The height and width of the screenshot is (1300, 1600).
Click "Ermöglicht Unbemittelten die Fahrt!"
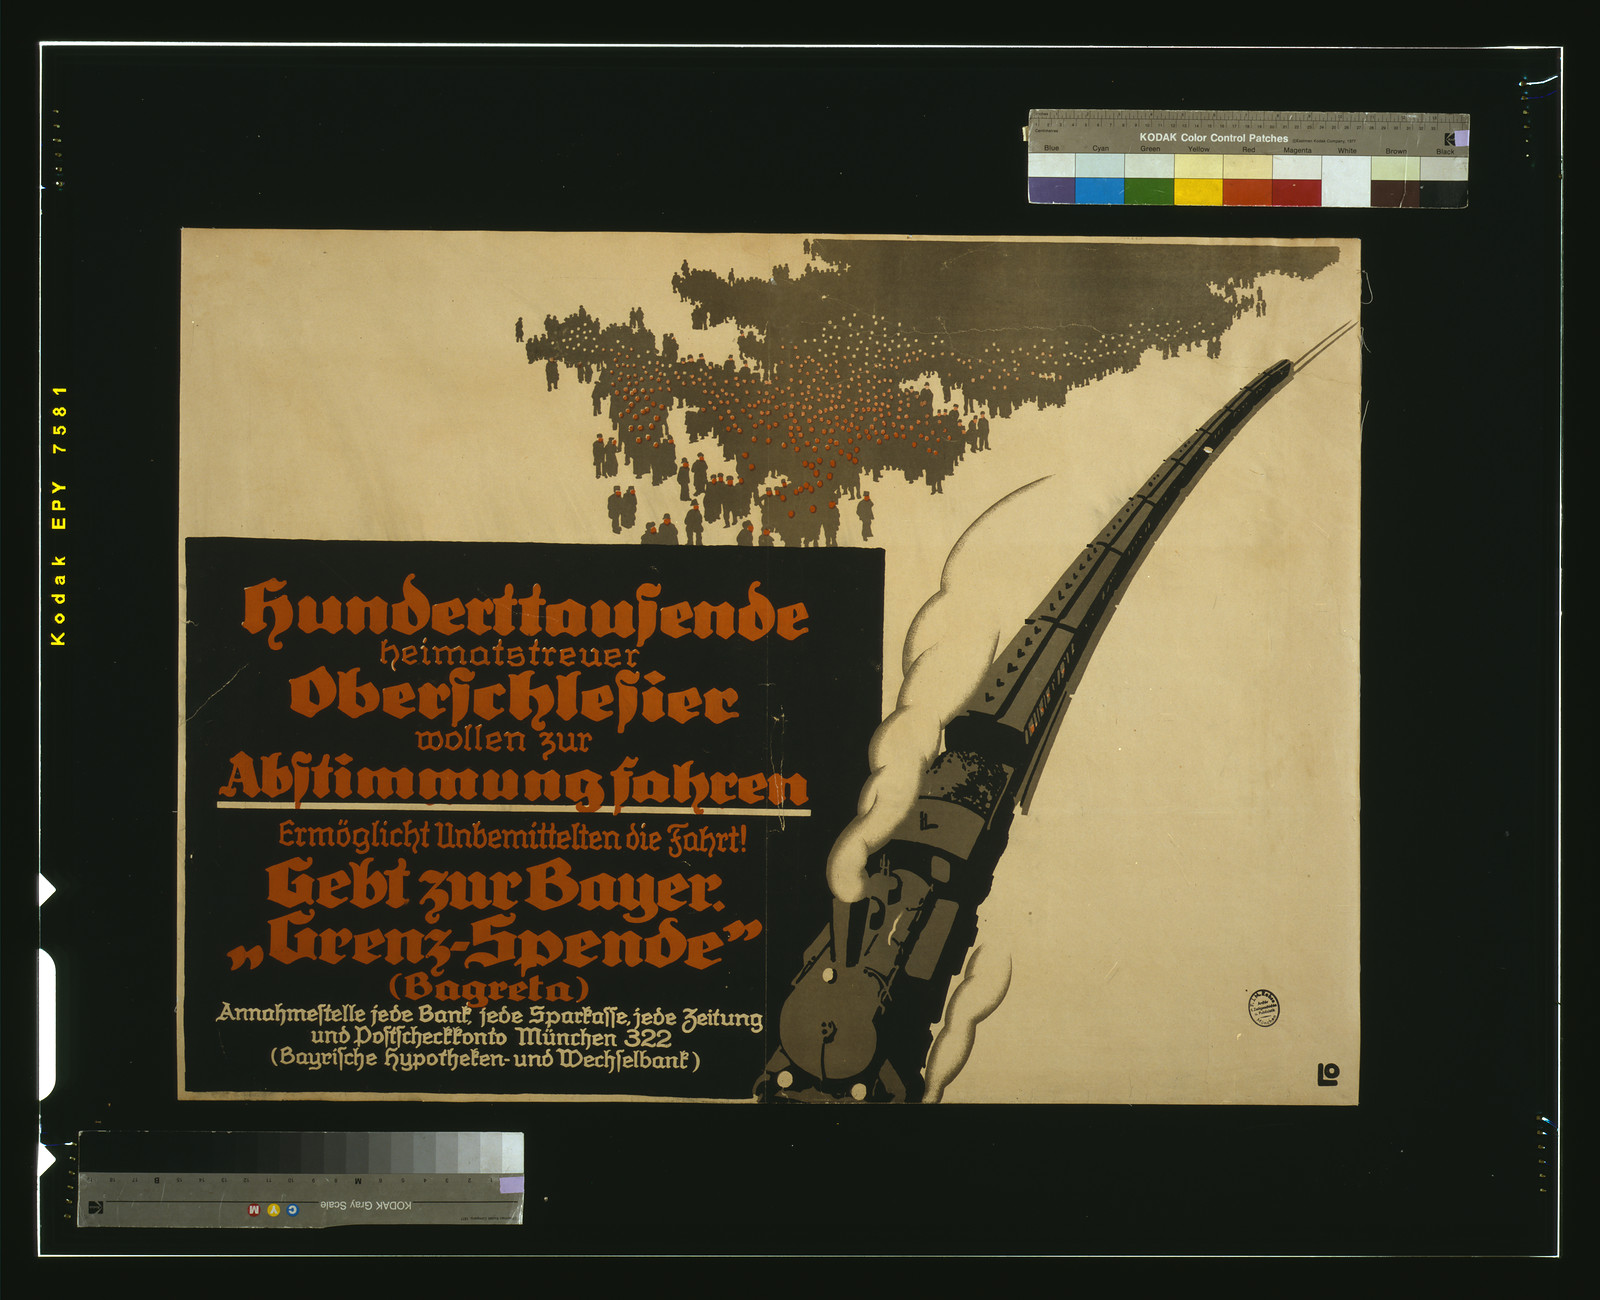tap(513, 837)
